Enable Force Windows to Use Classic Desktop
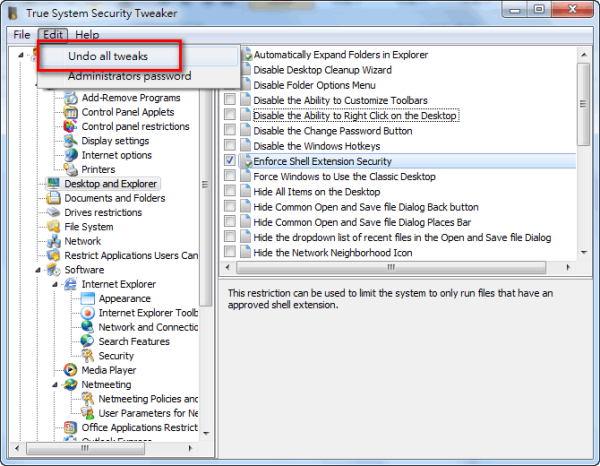Viewport: 600px width, 466px height. [230, 175]
